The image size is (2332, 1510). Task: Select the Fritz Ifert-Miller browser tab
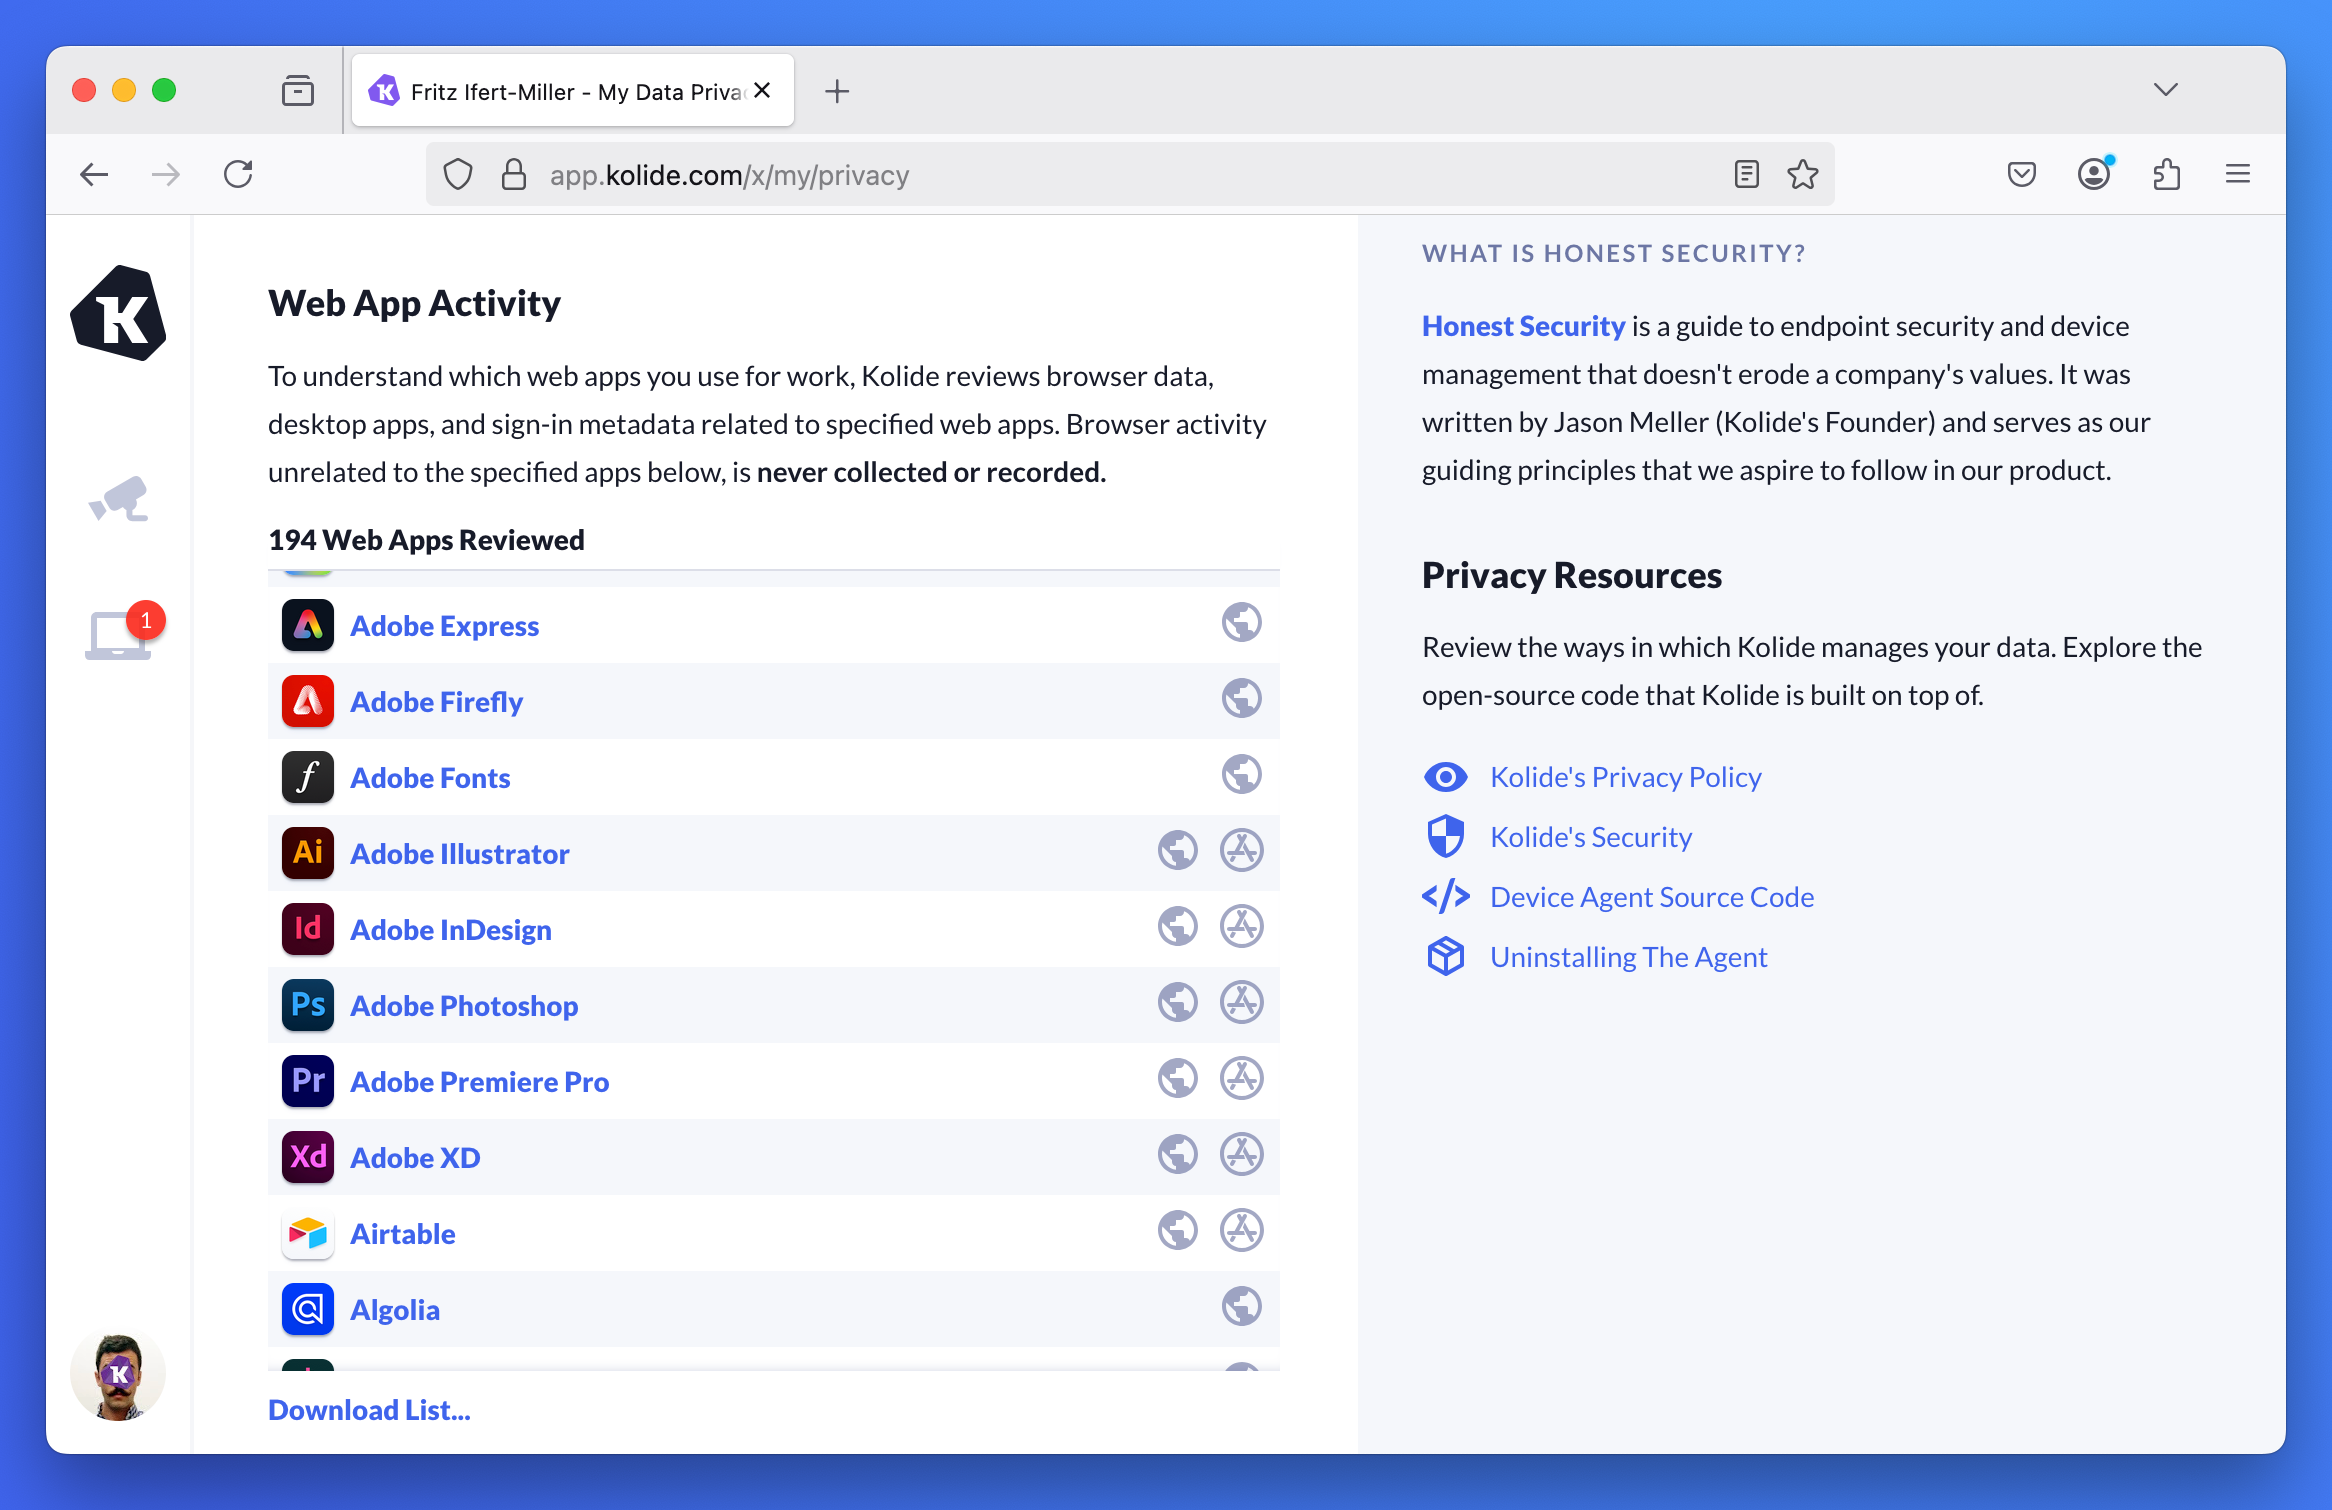pyautogui.click(x=560, y=92)
